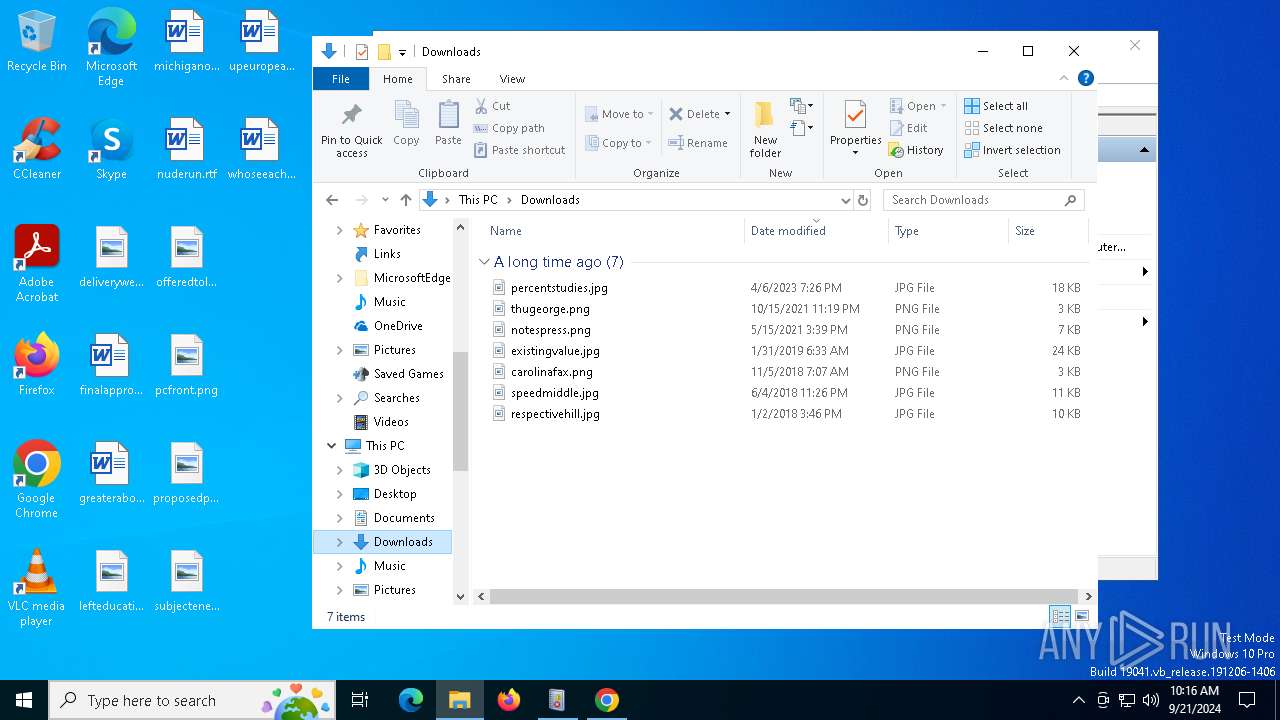Click the horizontal scrollbar in file list
The image size is (1280, 720).
click(x=783, y=596)
